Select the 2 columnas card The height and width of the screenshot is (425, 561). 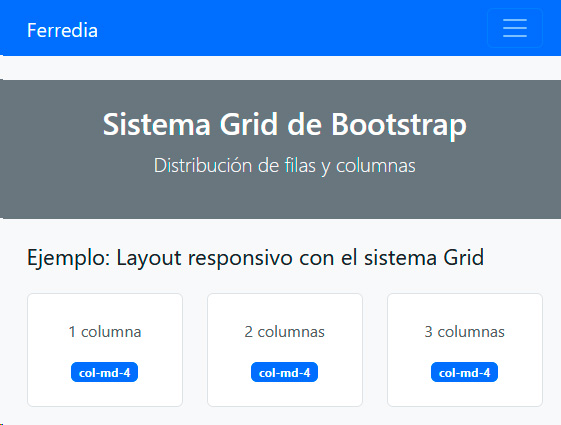pos(285,350)
